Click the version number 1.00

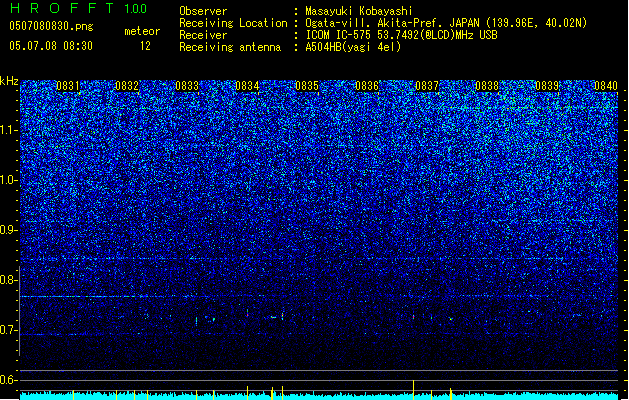(x=135, y=9)
